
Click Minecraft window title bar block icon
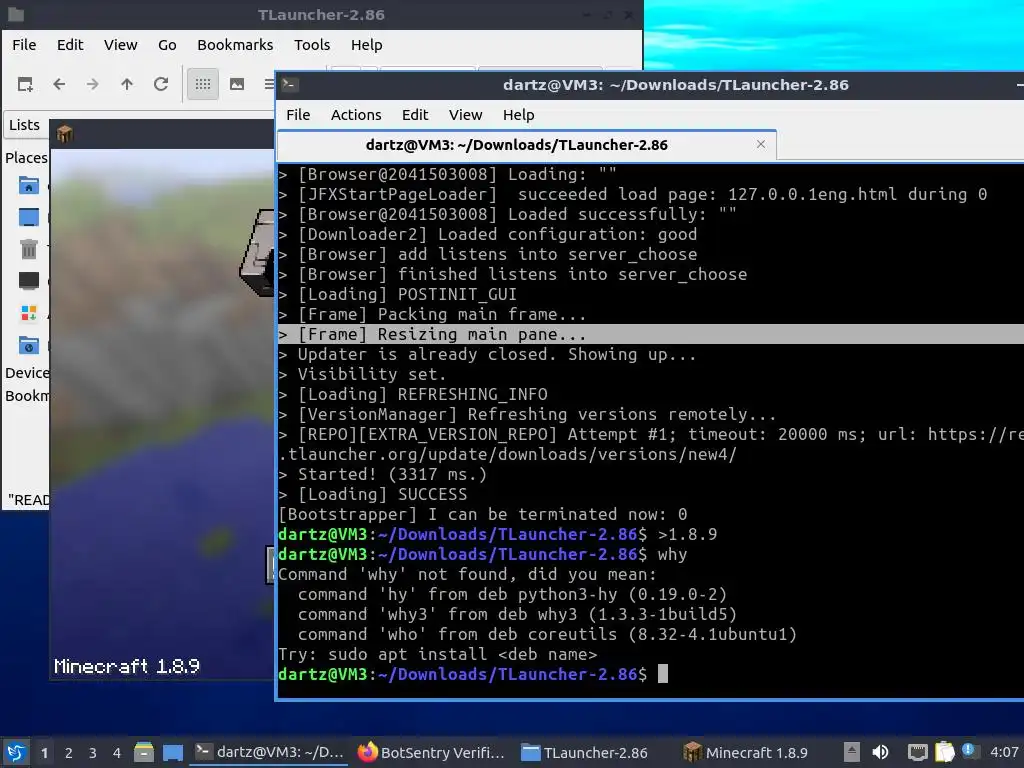pyautogui.click(x=64, y=134)
